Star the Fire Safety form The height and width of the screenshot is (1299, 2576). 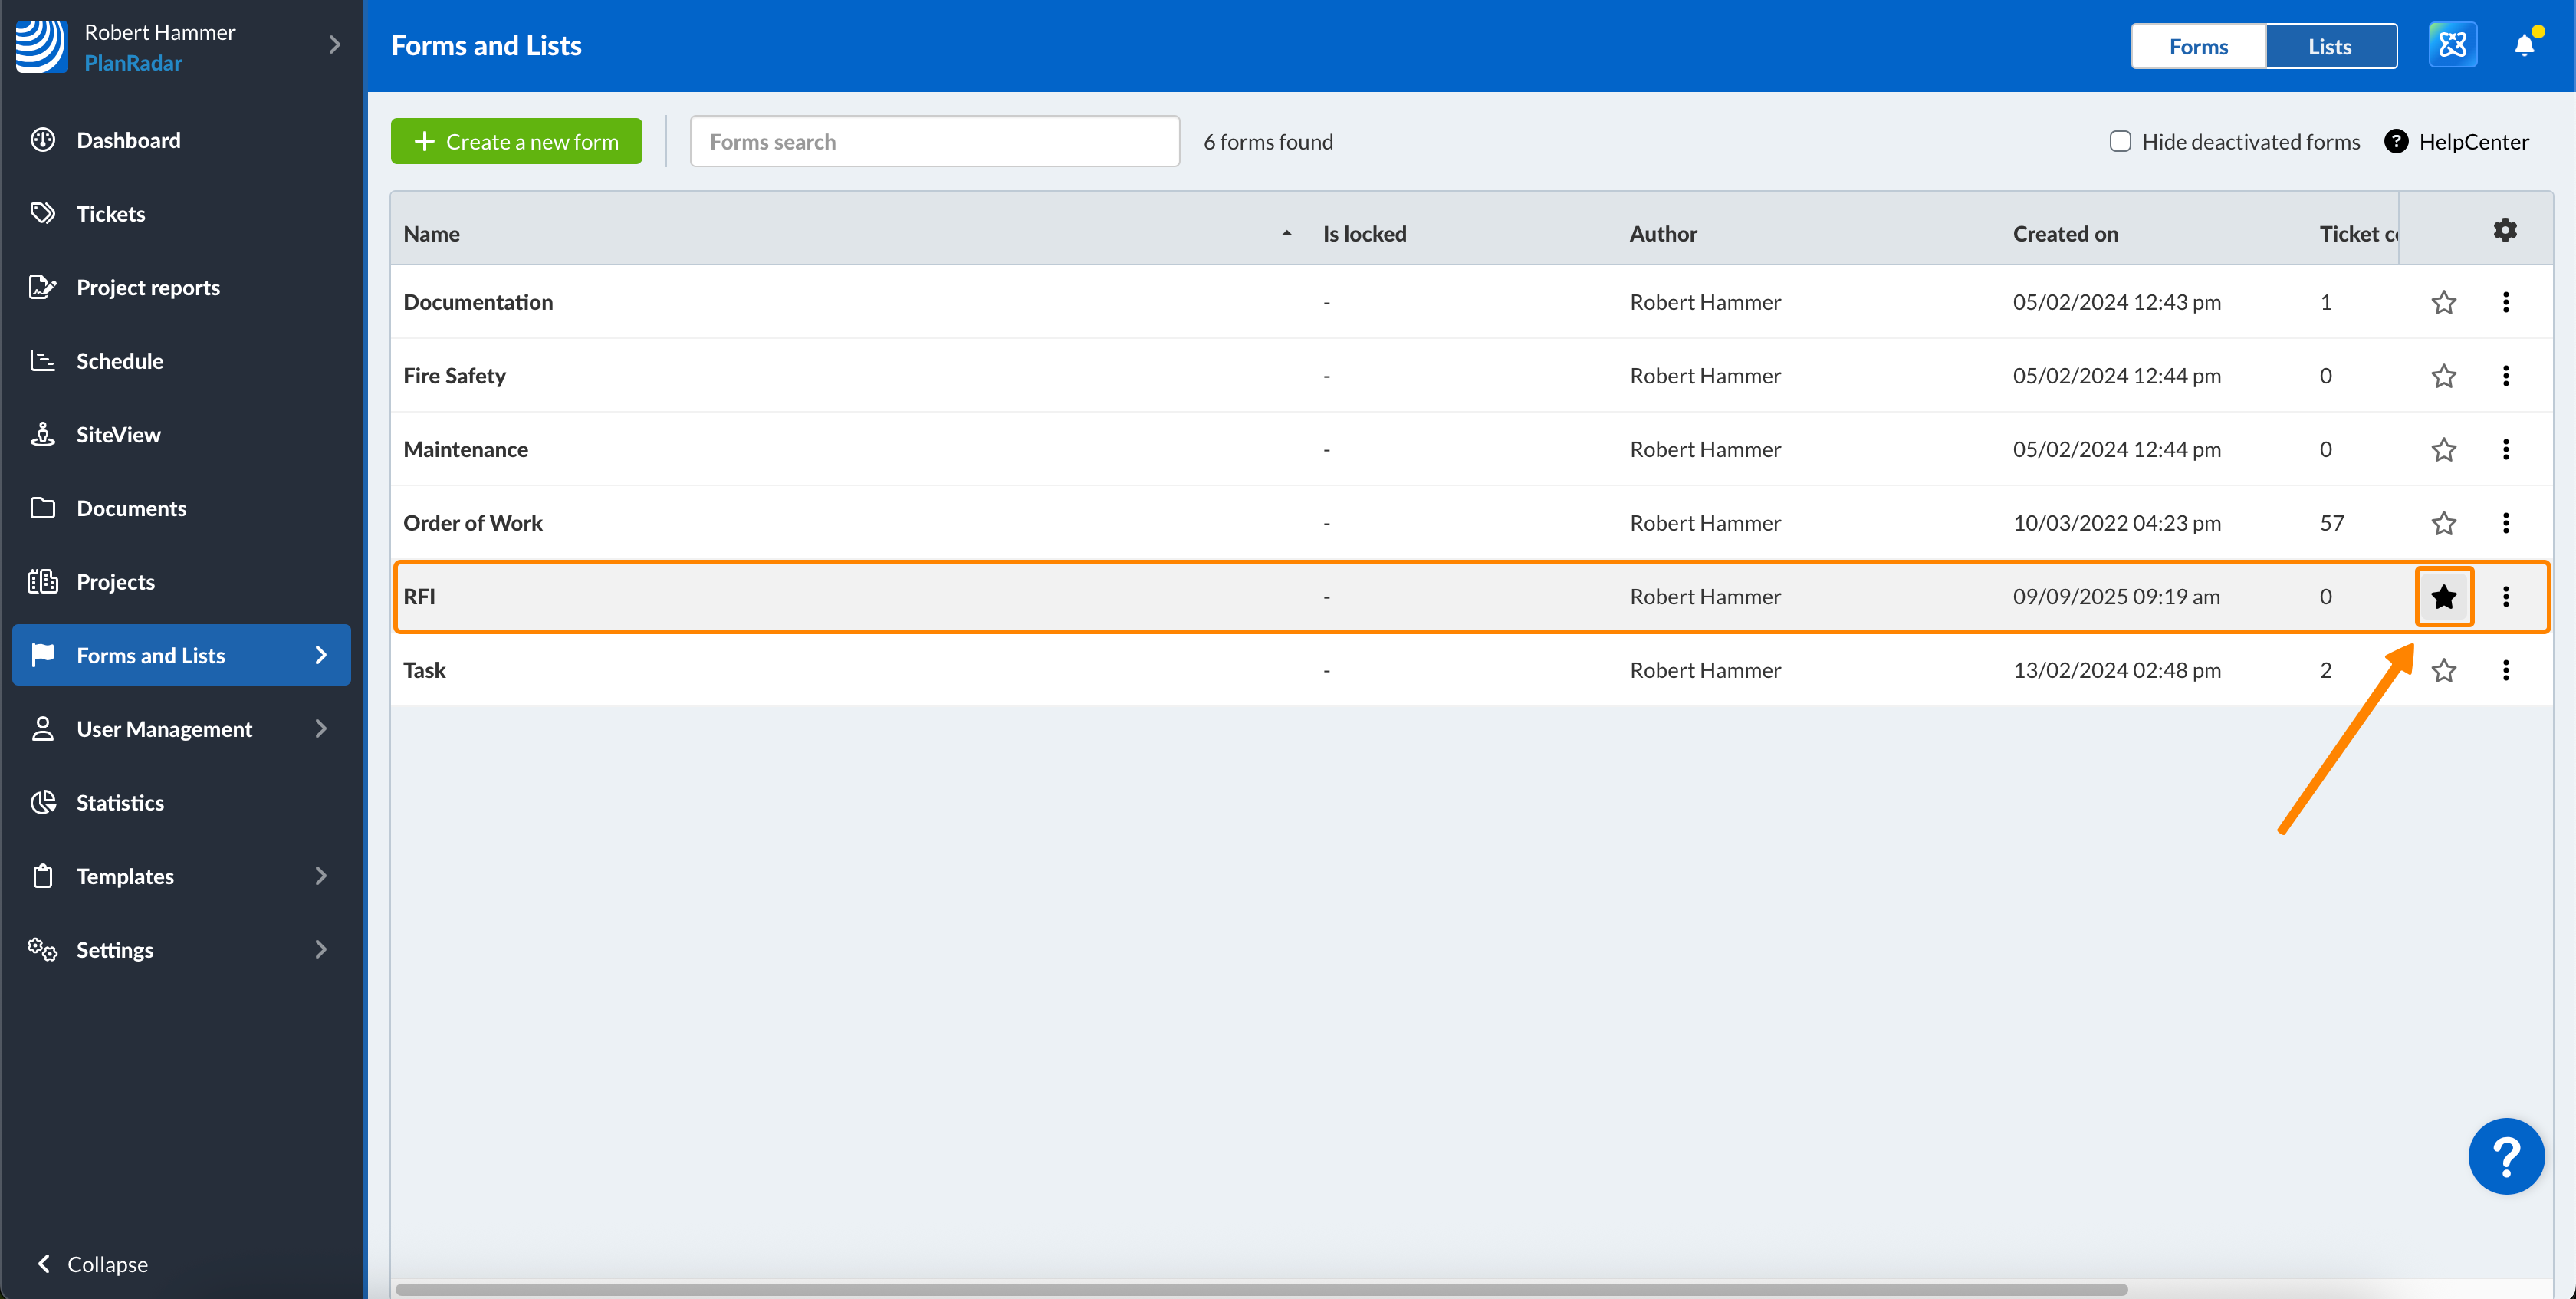coord(2443,376)
